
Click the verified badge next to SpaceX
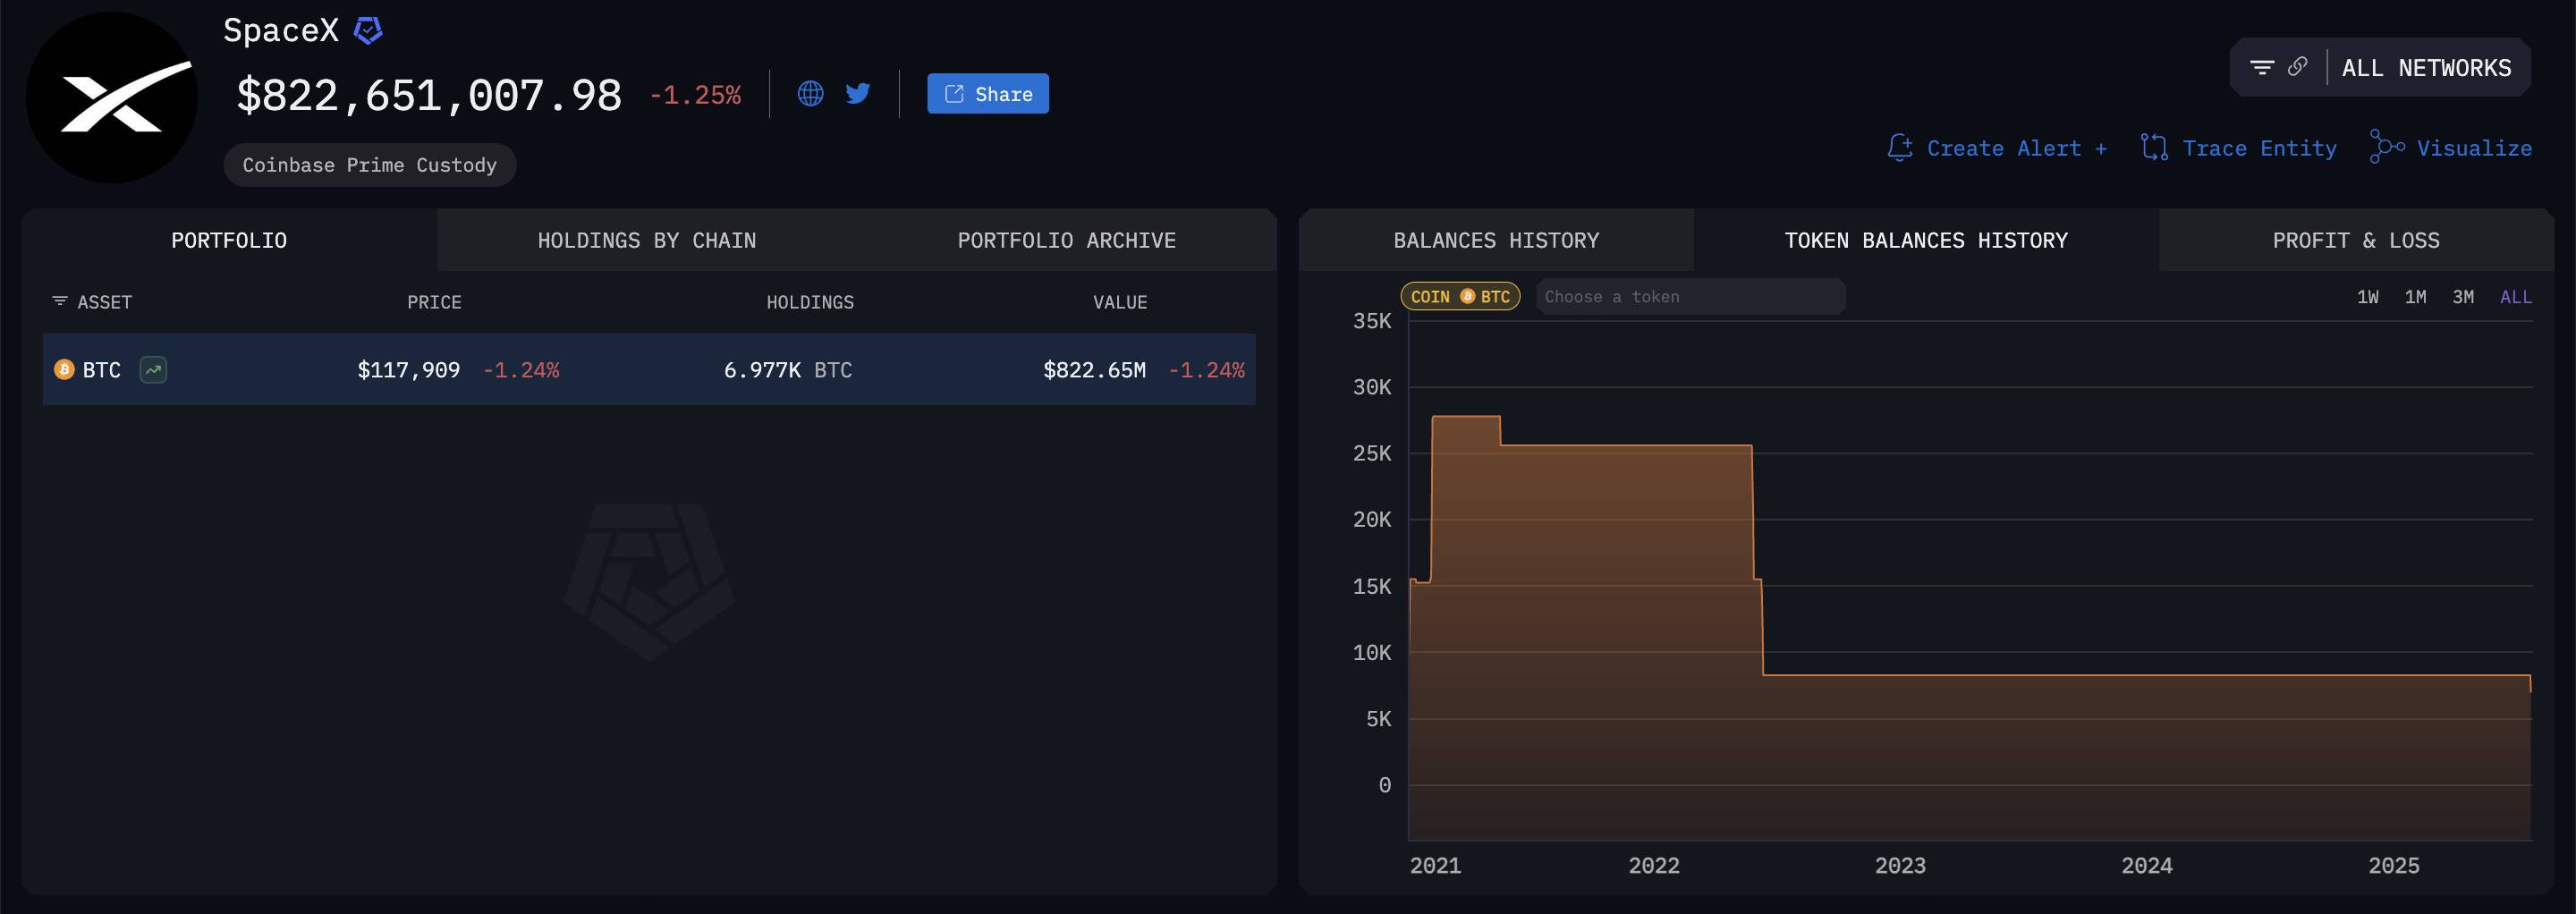(369, 31)
